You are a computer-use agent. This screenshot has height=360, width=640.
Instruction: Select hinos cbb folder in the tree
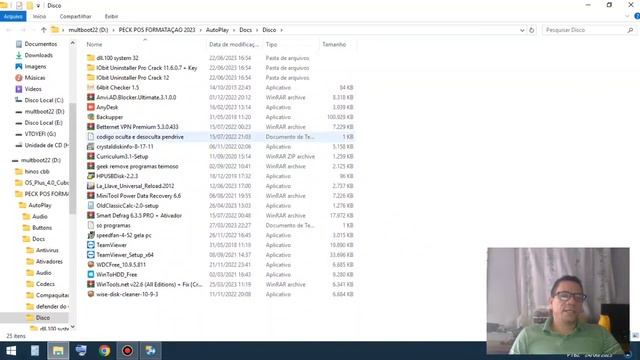(x=37, y=171)
